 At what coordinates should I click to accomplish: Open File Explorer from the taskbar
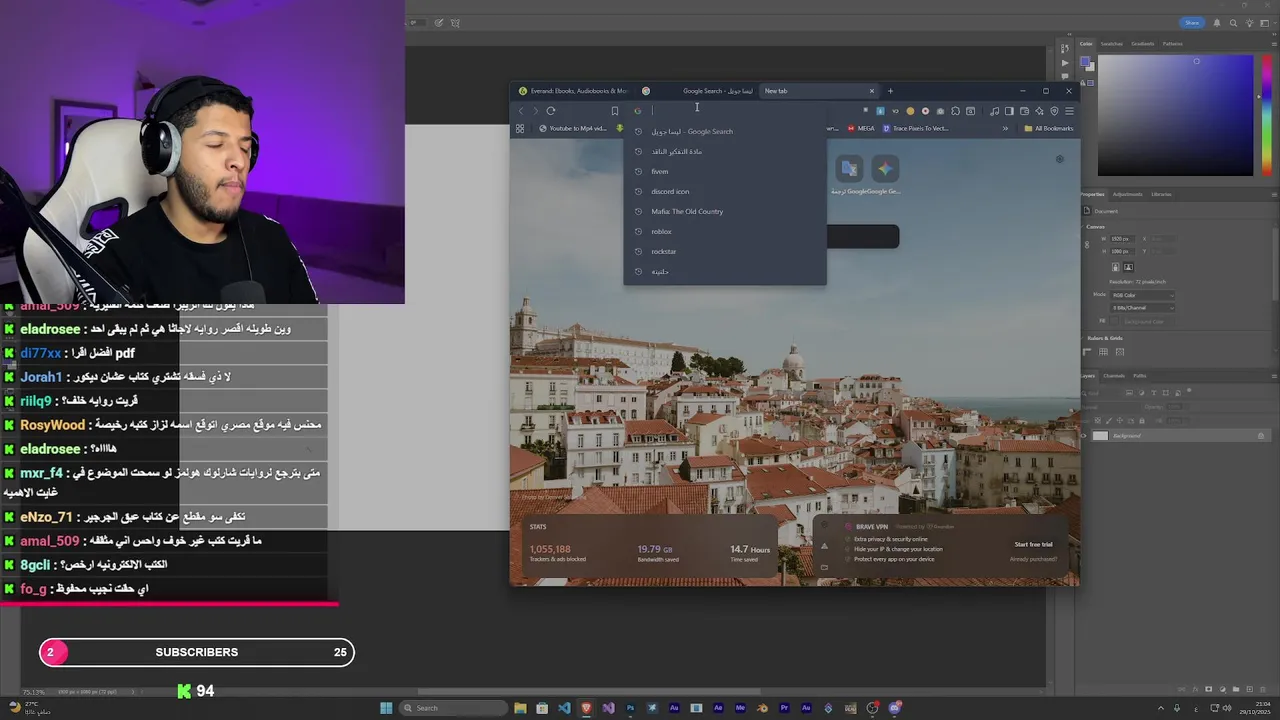[x=520, y=708]
